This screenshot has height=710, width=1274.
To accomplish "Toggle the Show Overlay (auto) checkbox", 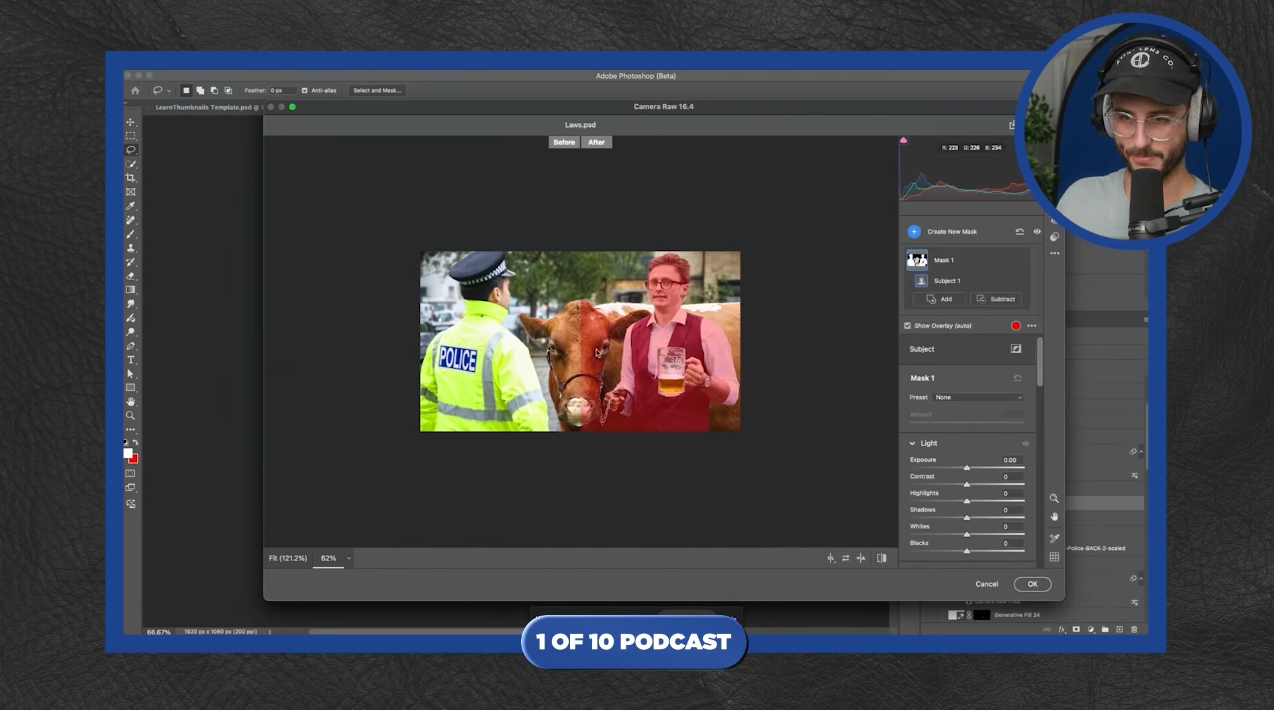I will click(x=907, y=326).
